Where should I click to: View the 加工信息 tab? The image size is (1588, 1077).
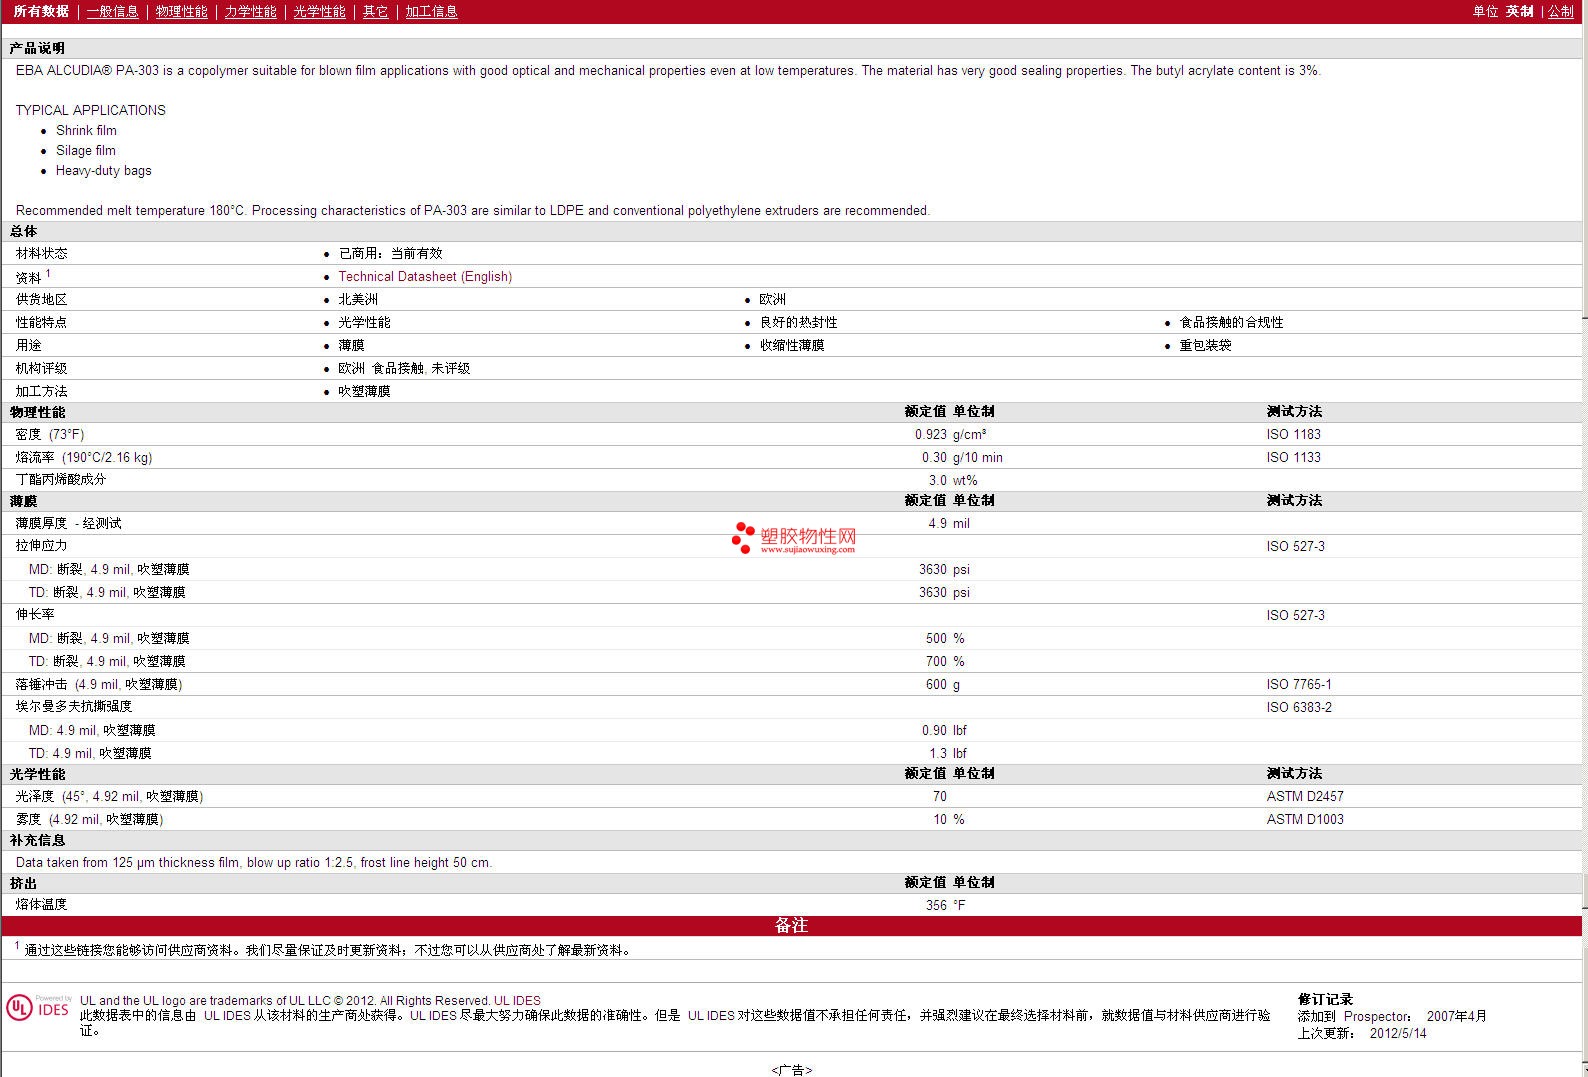(x=431, y=11)
